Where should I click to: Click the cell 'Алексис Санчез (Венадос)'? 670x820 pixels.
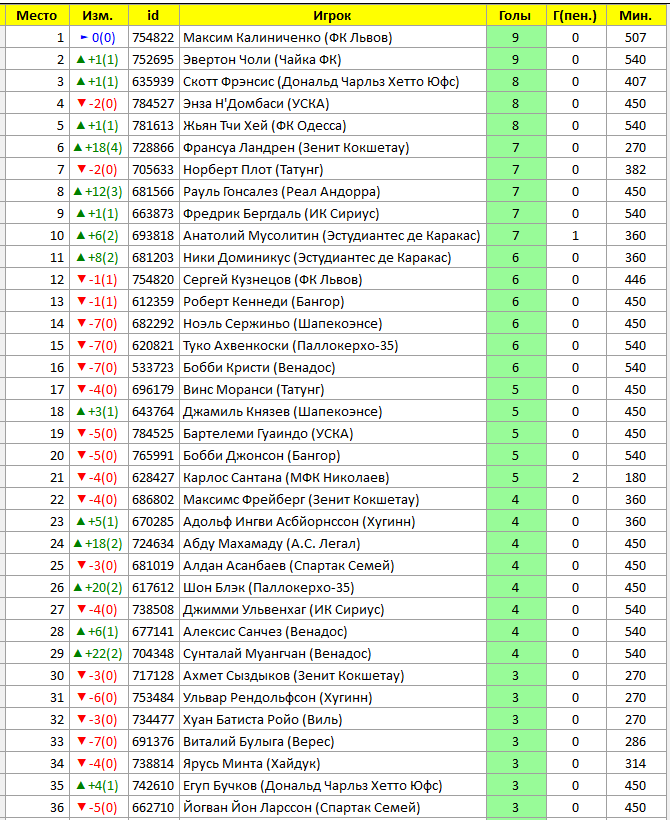[333, 631]
